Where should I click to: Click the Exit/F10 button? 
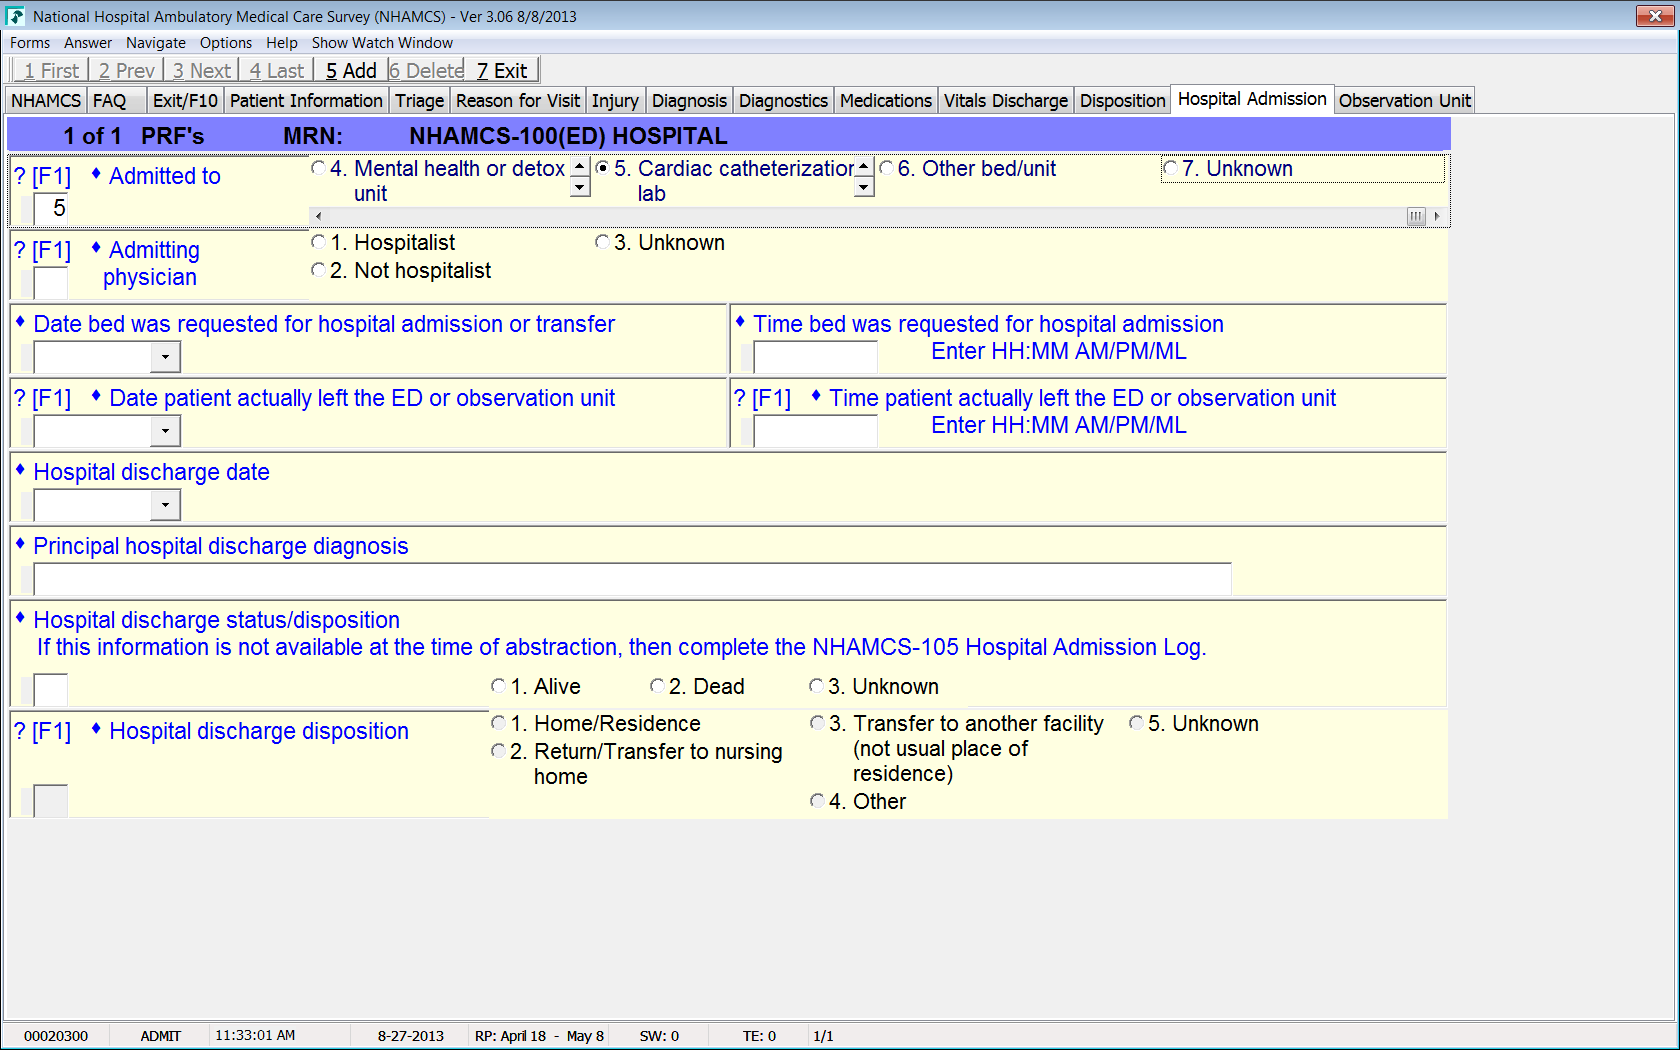click(185, 101)
